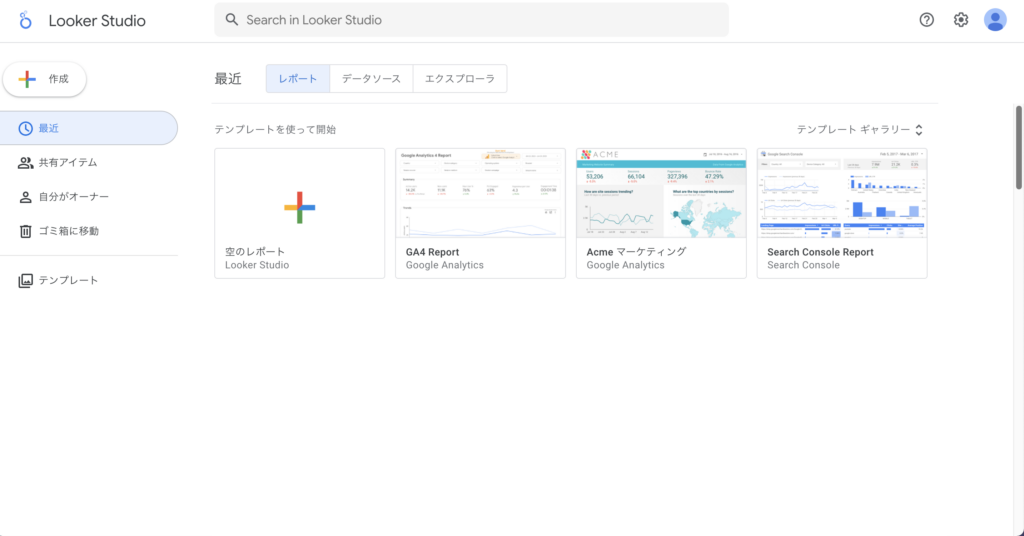Click the plus icon in 空のレポート card
1024x536 pixels.
click(300, 208)
